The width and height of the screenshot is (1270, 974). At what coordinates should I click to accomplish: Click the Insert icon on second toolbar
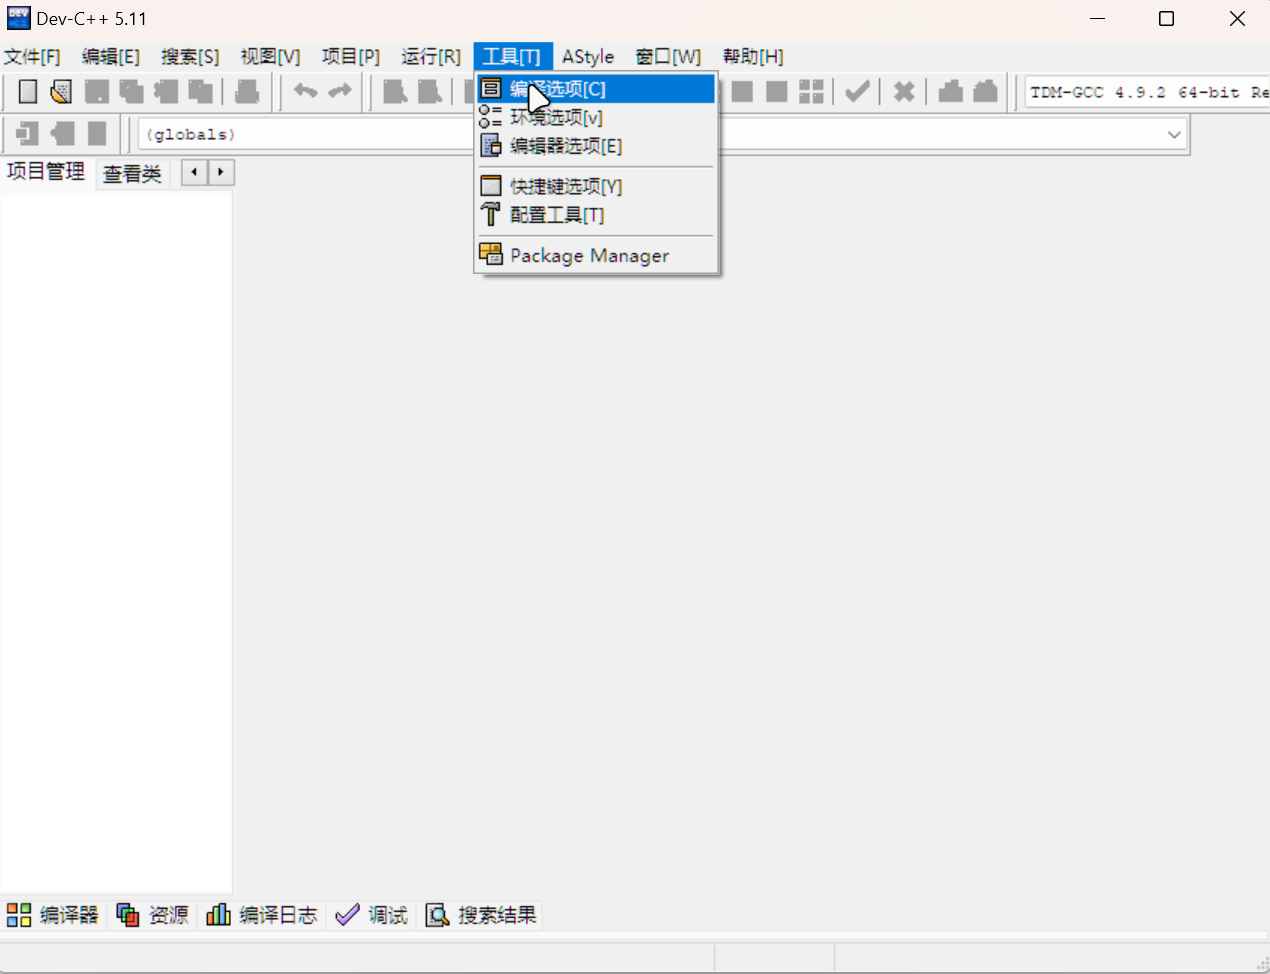28,133
